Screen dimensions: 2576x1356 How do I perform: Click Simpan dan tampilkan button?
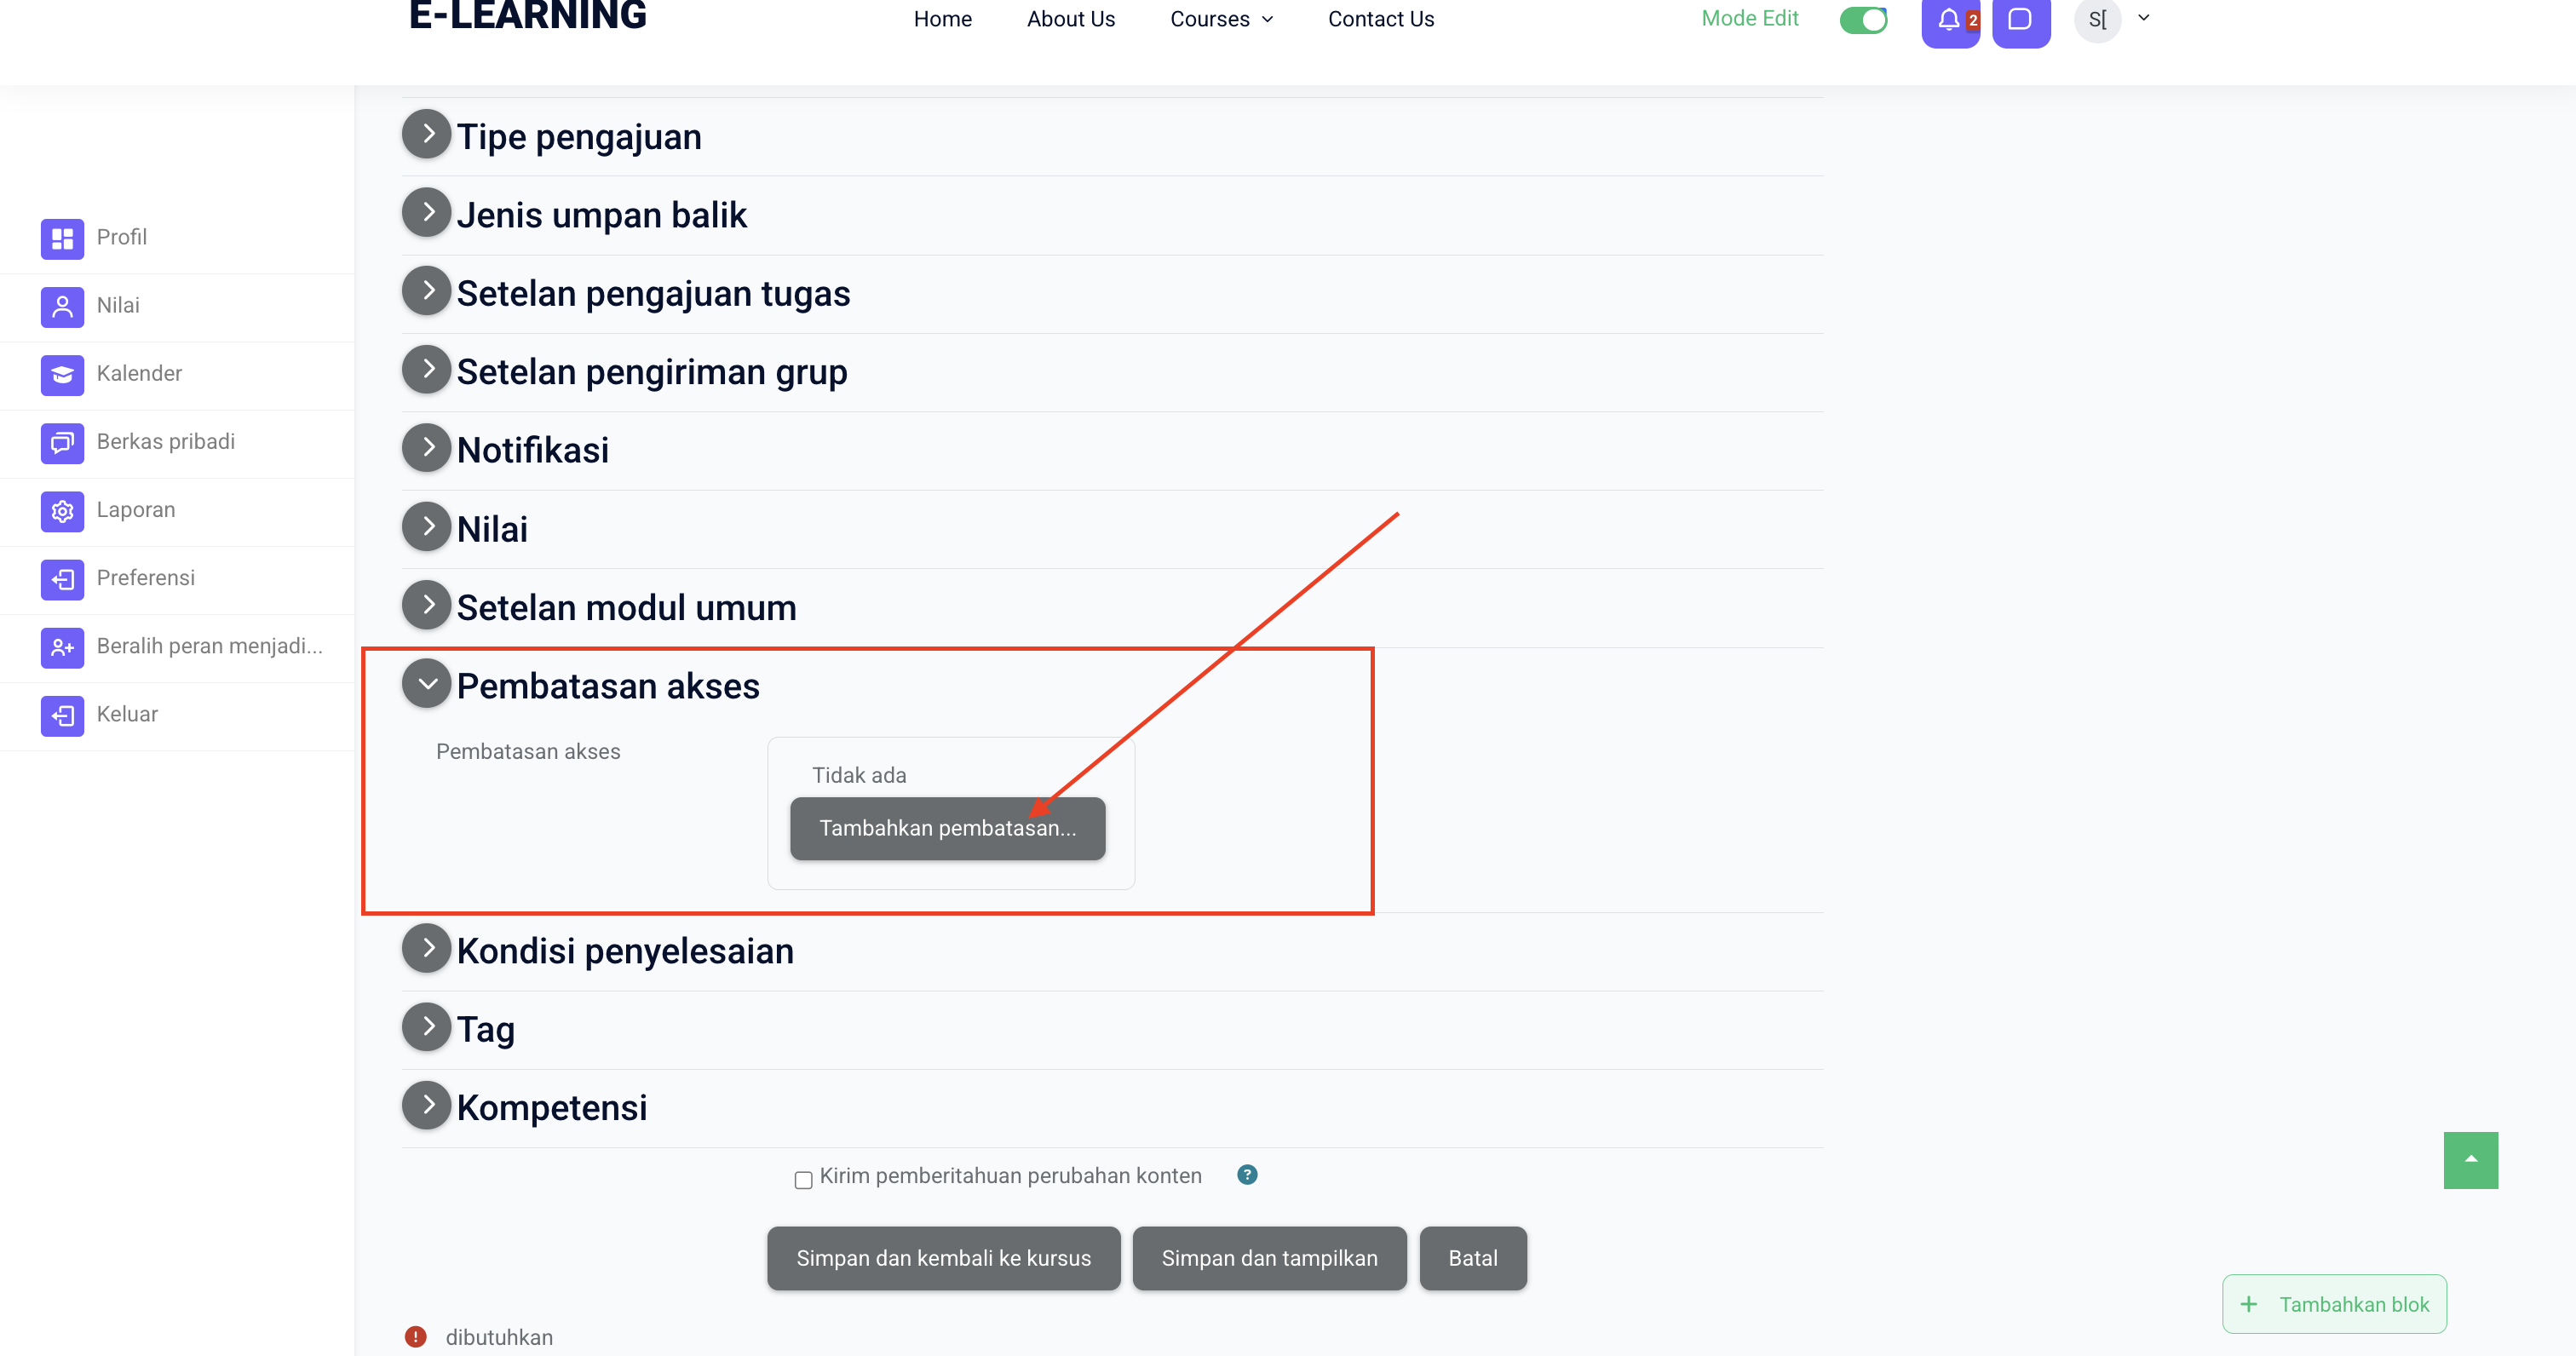pos(1268,1257)
